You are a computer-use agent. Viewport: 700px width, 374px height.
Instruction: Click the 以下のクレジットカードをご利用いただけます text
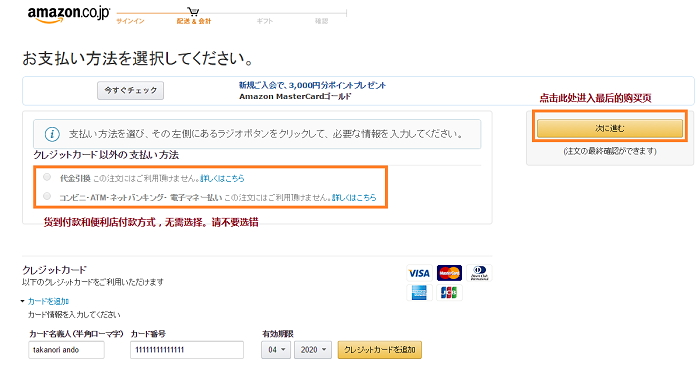coord(93,282)
